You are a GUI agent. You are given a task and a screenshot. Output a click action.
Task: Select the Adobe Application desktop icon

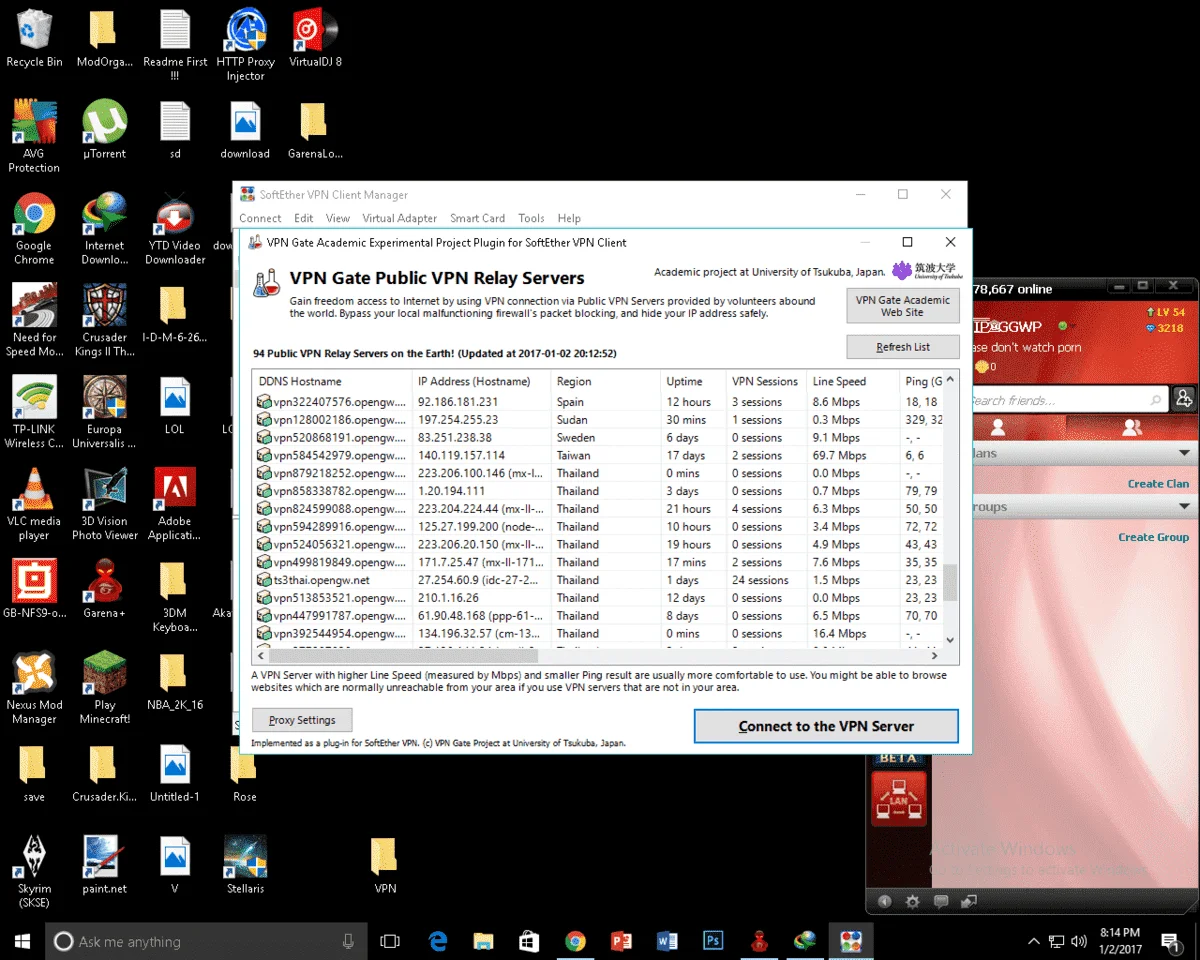point(175,504)
